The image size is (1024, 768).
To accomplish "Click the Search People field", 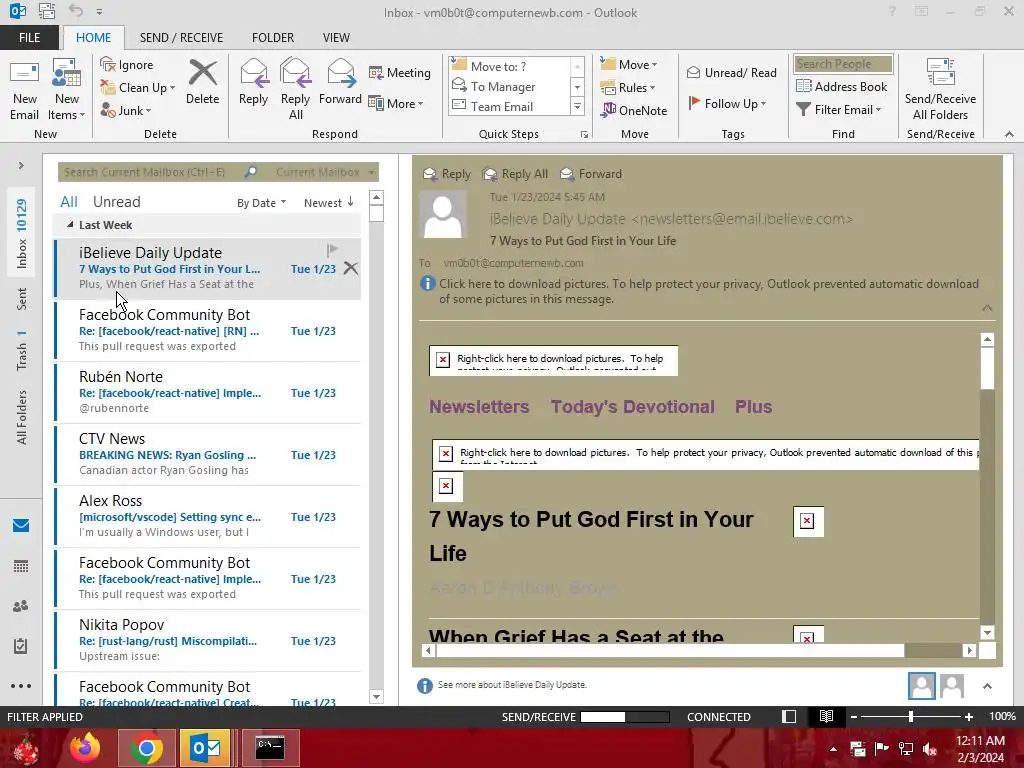I will (x=843, y=64).
